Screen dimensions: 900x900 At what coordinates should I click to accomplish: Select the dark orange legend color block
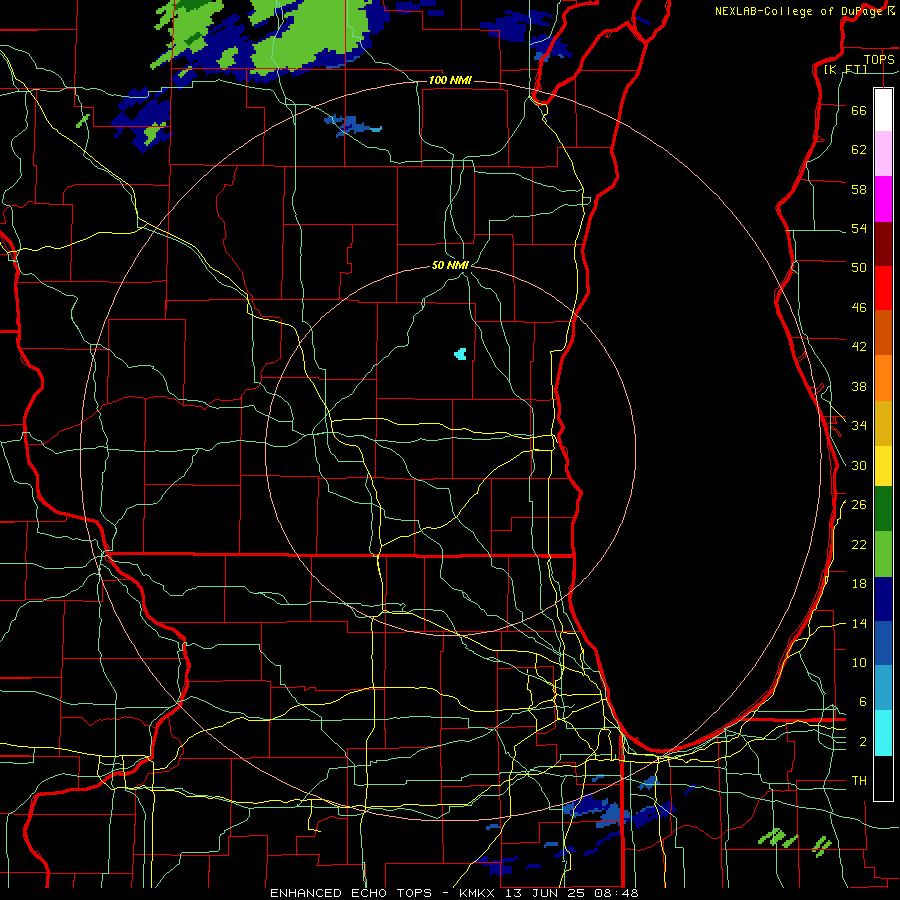click(883, 332)
